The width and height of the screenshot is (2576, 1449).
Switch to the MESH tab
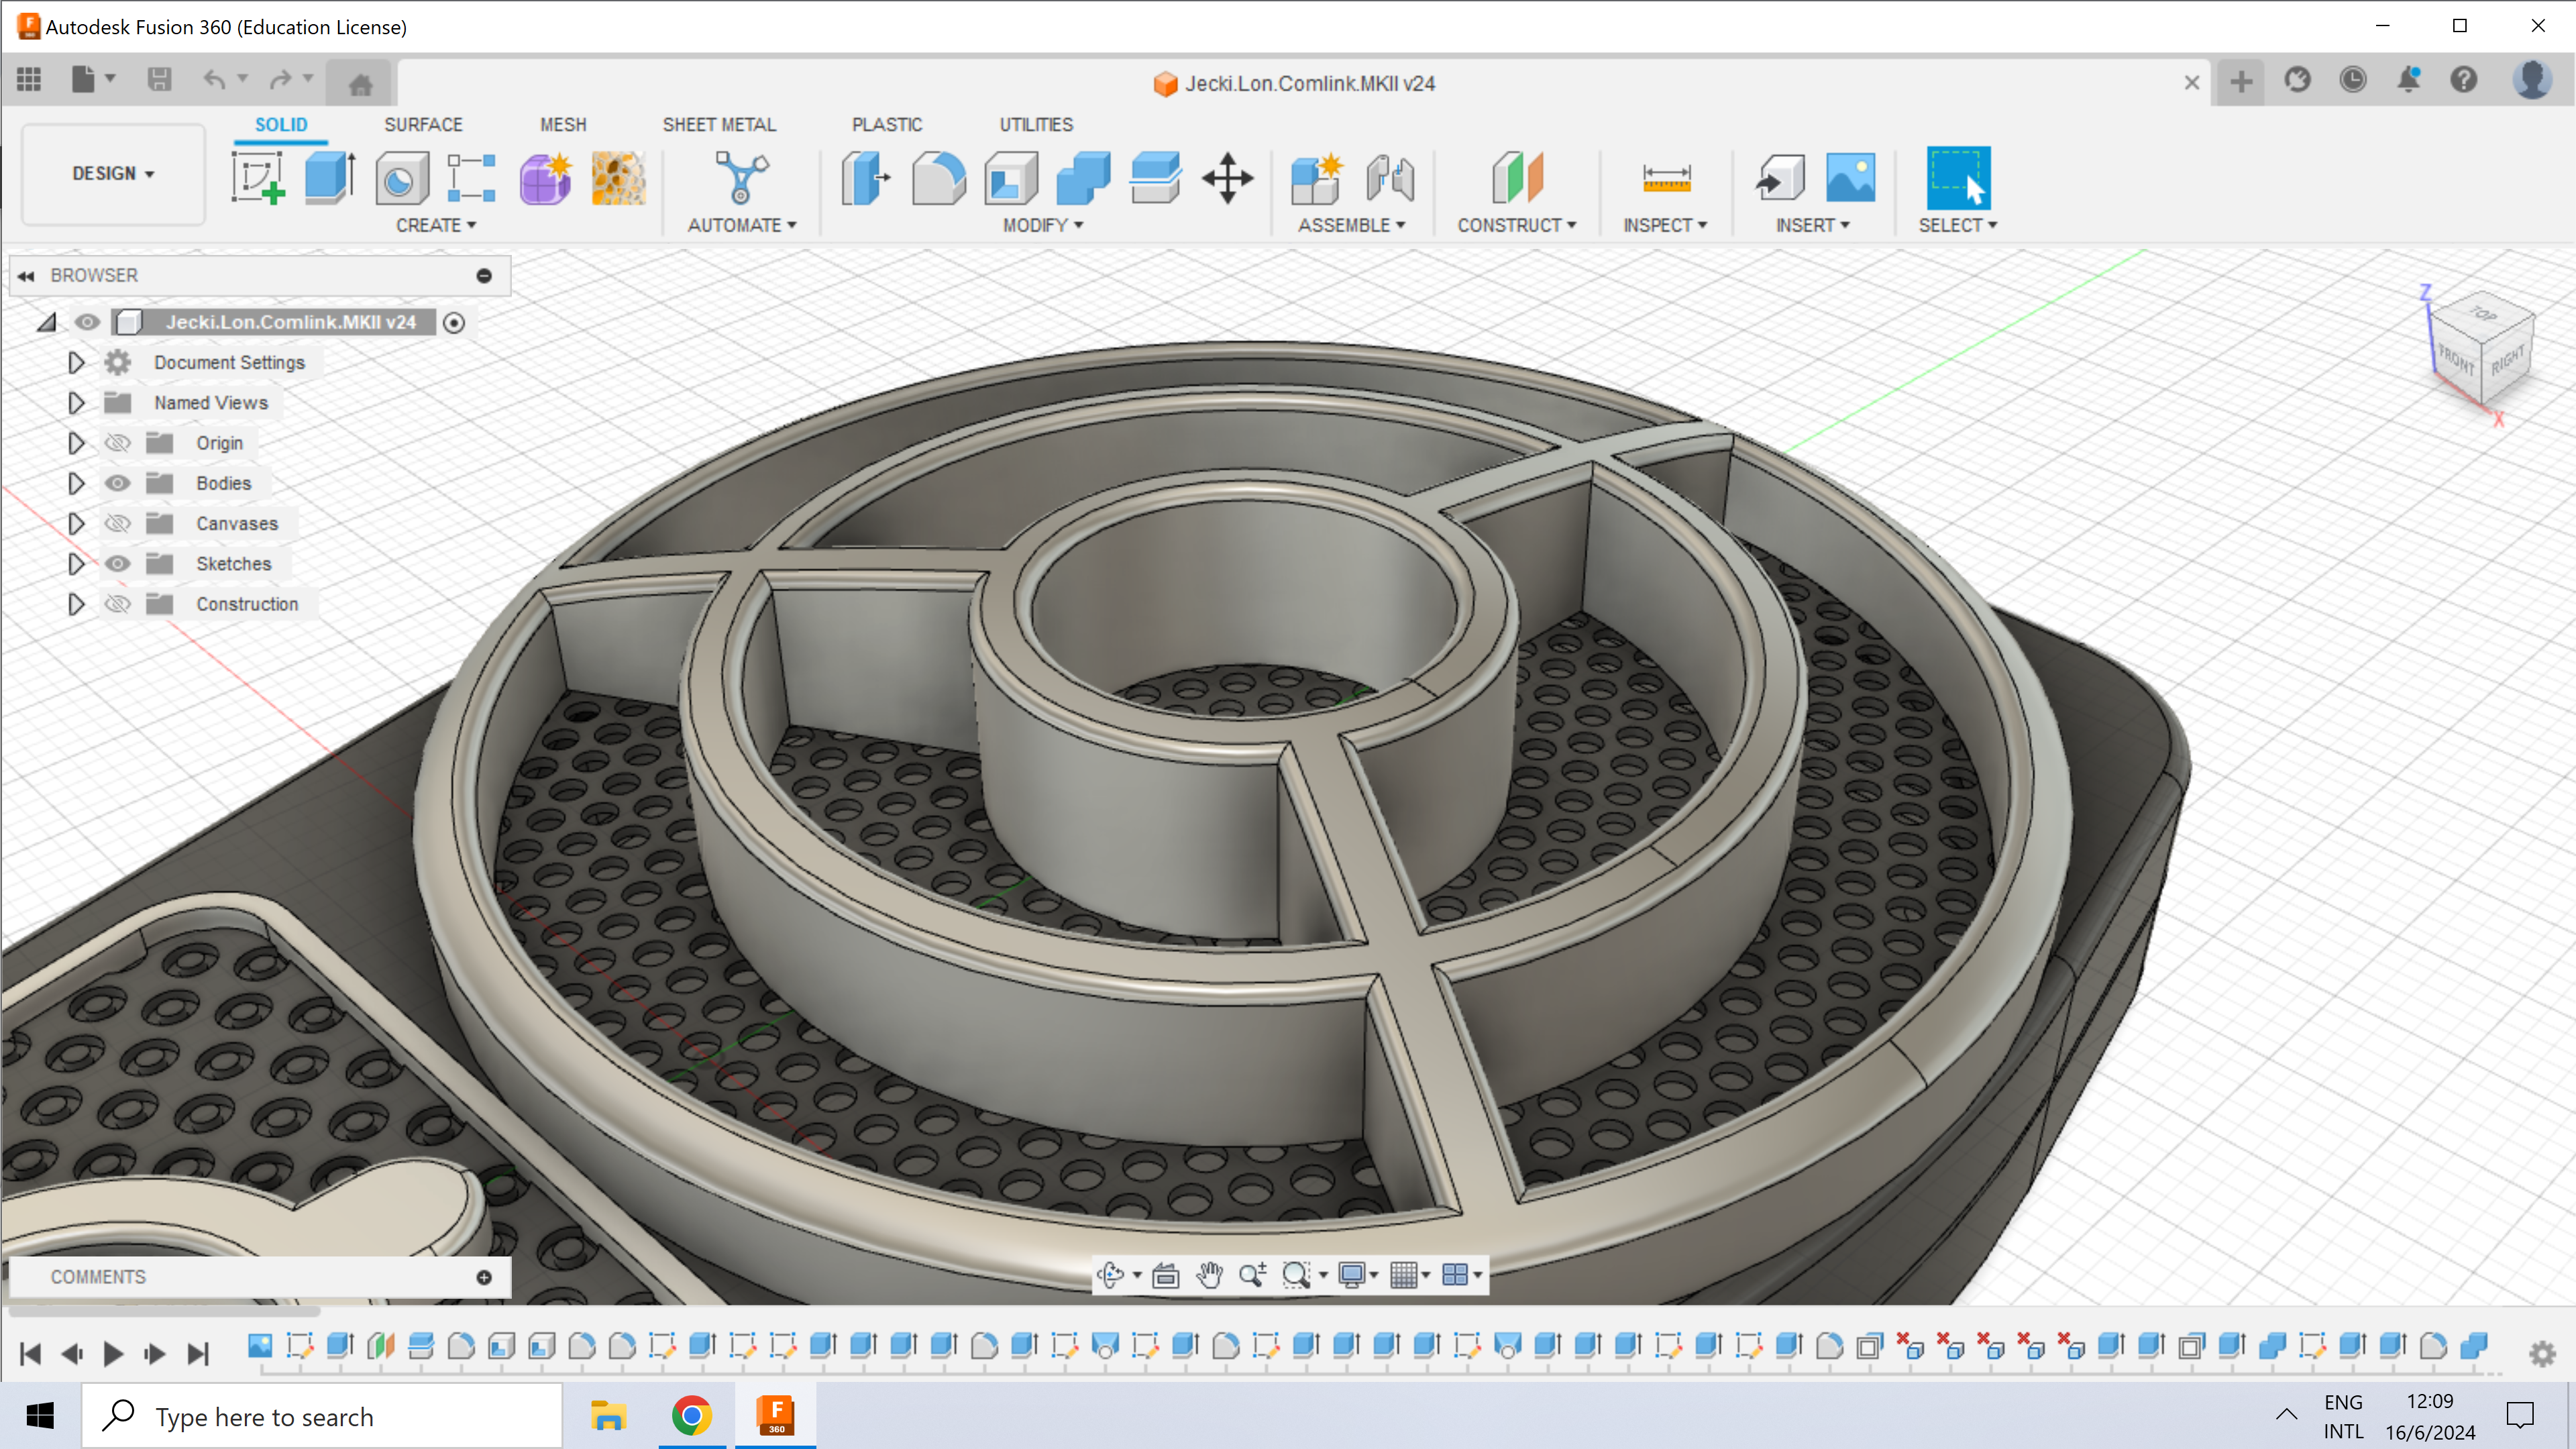563,124
